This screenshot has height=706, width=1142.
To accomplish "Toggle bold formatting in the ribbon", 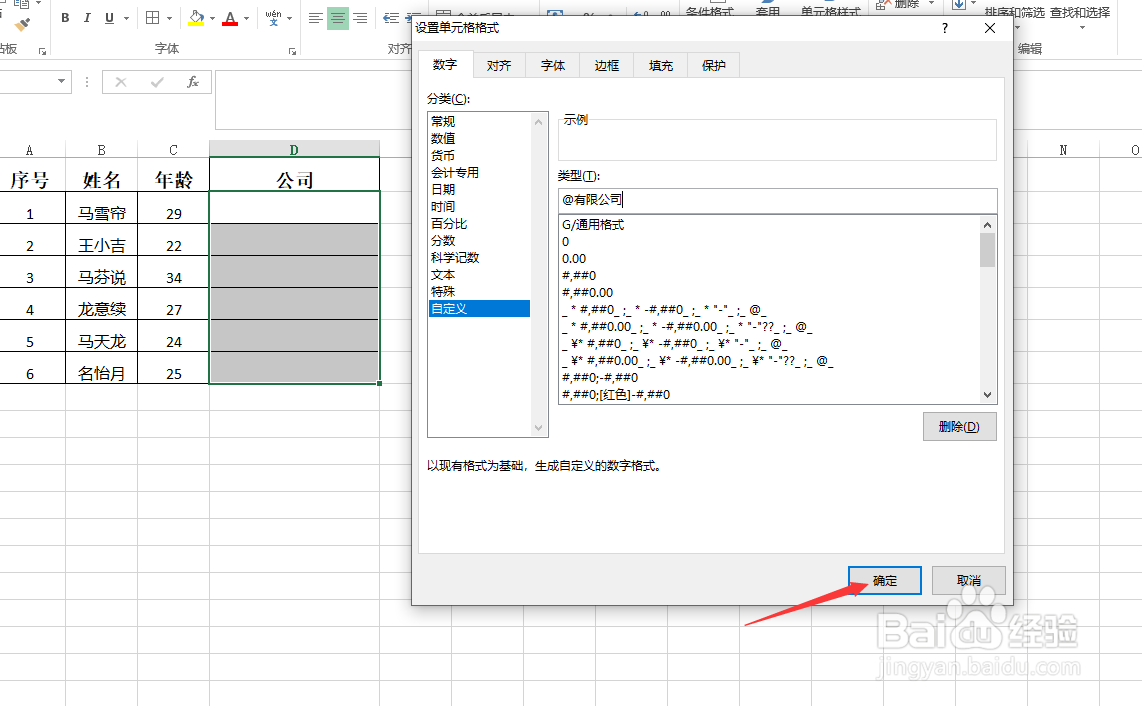I will [65, 17].
